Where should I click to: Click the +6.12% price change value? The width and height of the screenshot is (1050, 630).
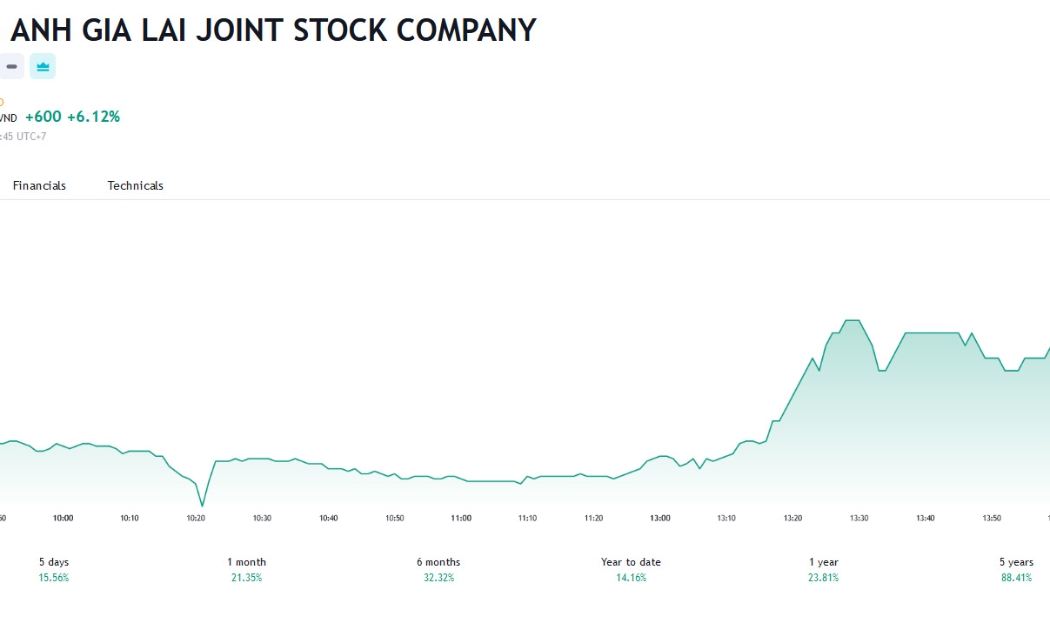point(94,116)
